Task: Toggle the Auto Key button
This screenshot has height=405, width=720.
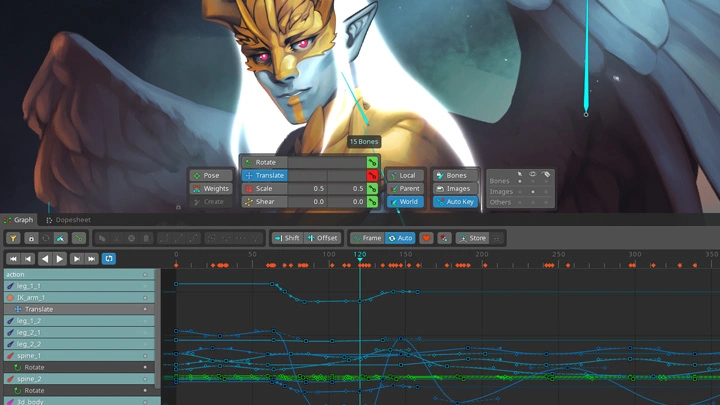Action: (455, 202)
